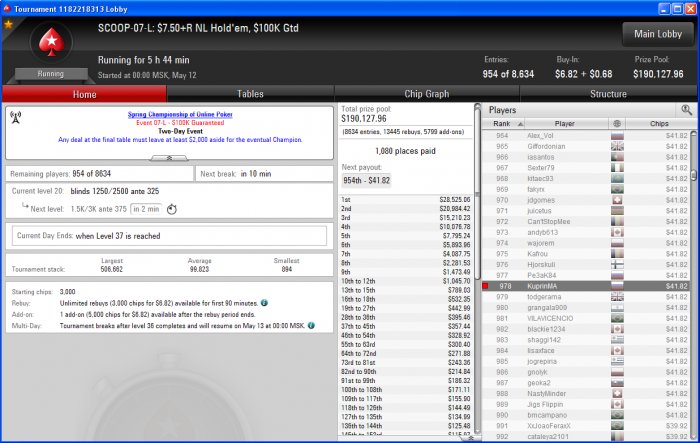700x443 pixels.
Task: Select player Pe3aK84 in the list
Action: [x=586, y=275]
